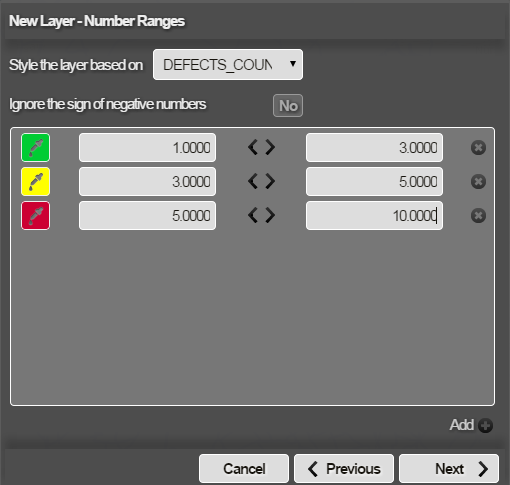Remove the 1.0000 to 3.0000 range
The width and height of the screenshot is (510, 485).
(478, 147)
